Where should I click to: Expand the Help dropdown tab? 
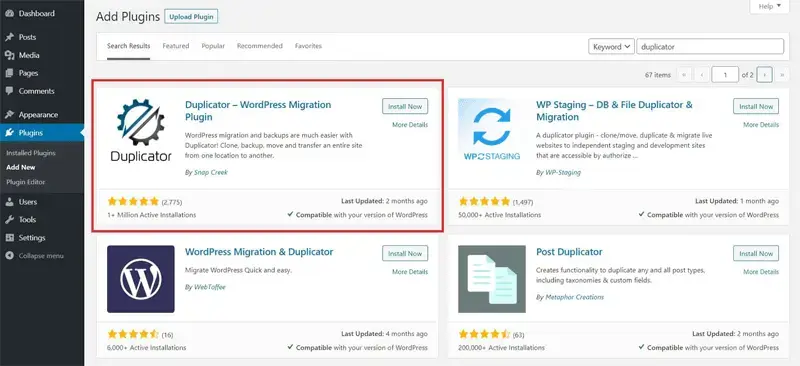pyautogui.click(x=769, y=7)
